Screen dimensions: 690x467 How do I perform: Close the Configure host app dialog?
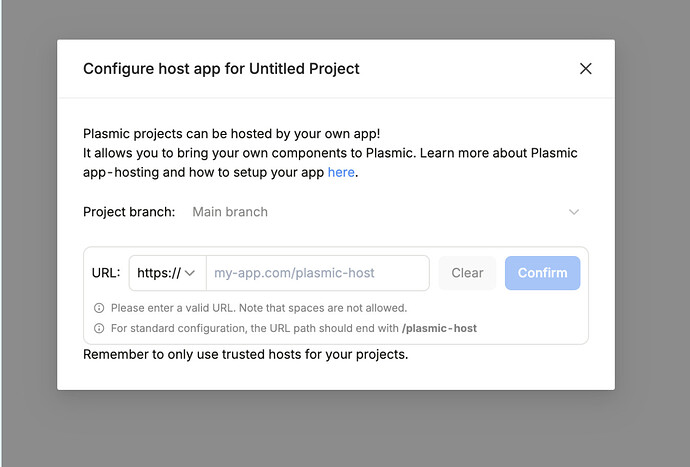(586, 69)
